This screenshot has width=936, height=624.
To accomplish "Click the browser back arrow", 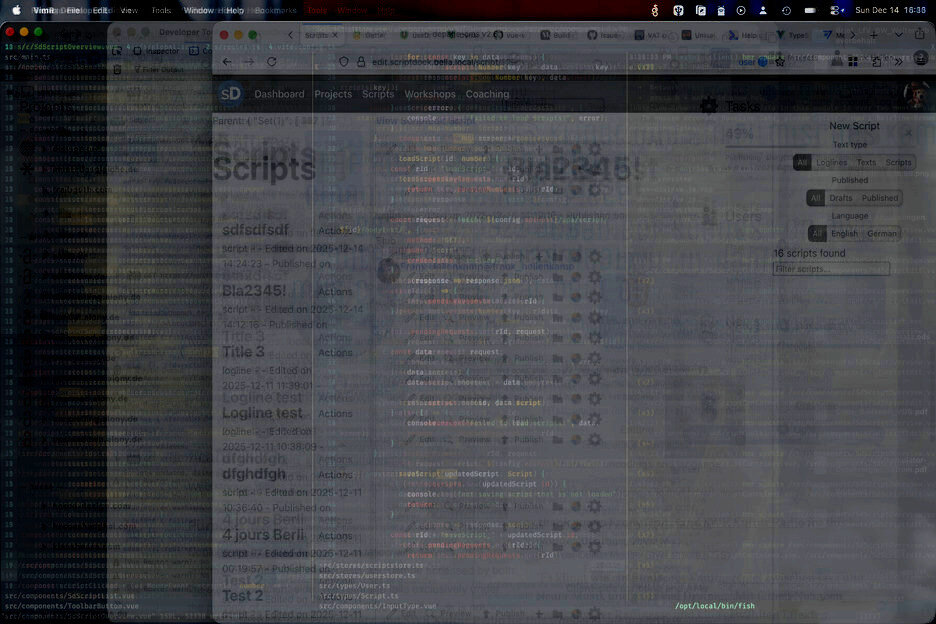I will pyautogui.click(x=227, y=62).
